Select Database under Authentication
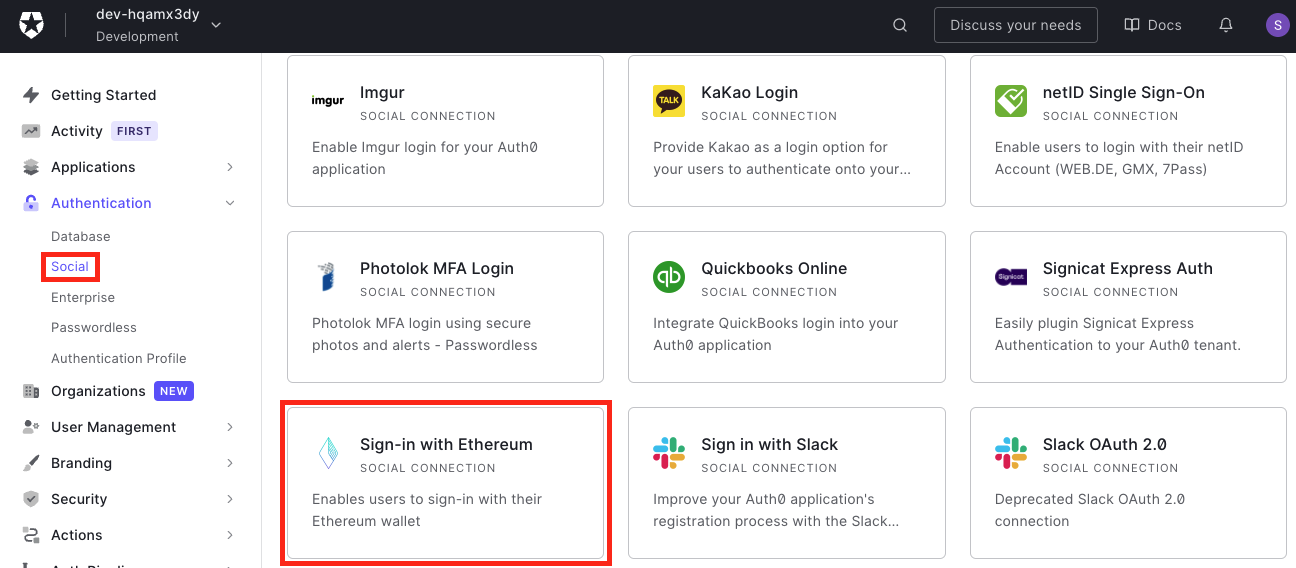Viewport: 1296px width, 568px height. coord(81,237)
